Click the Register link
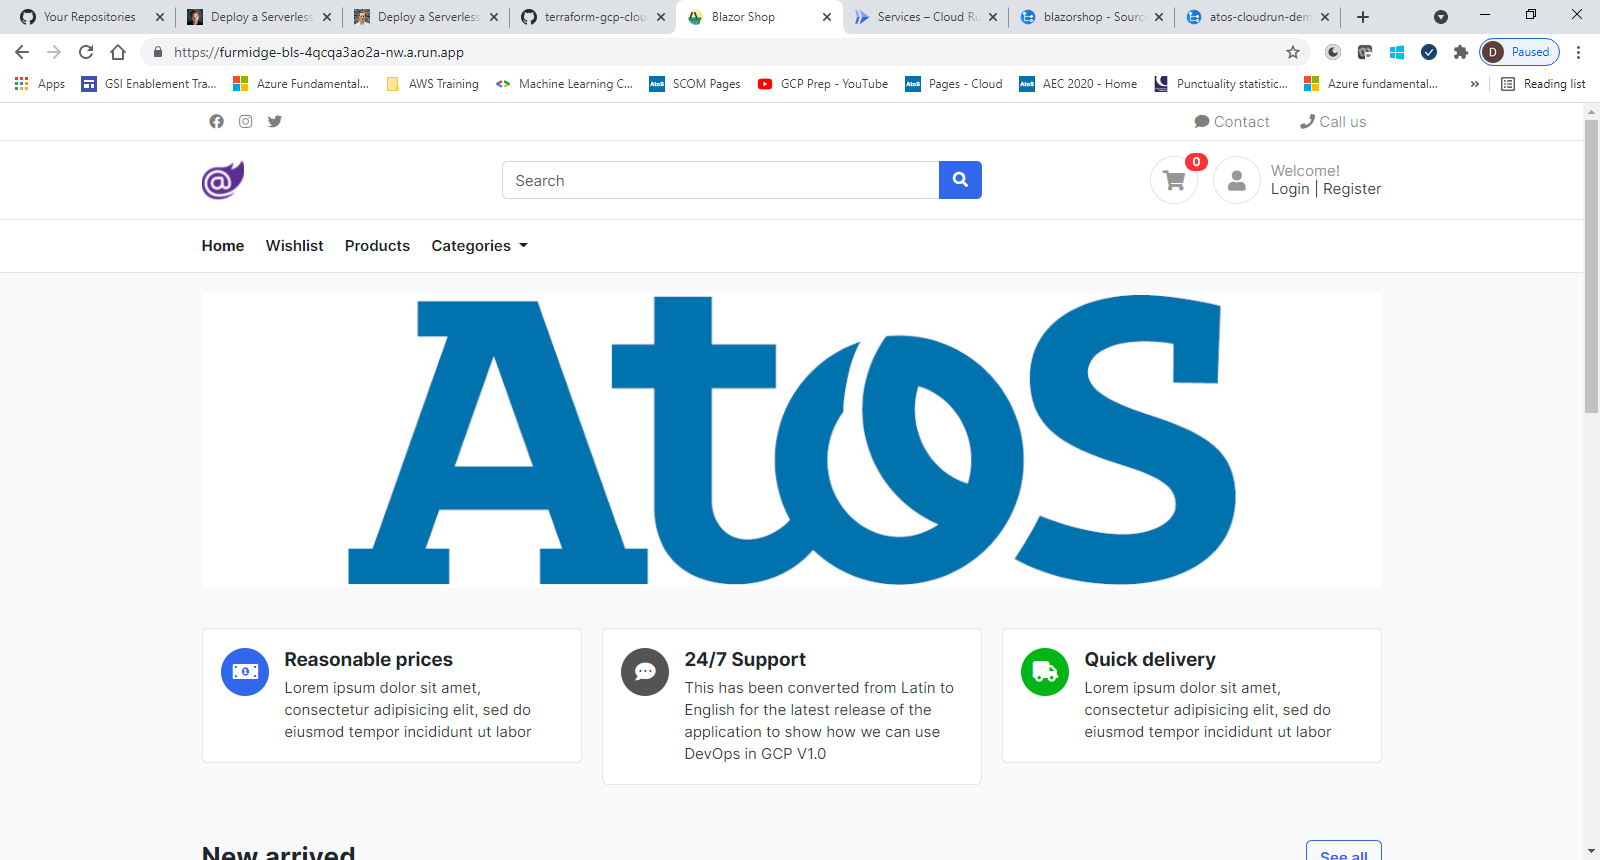 pos(1352,189)
